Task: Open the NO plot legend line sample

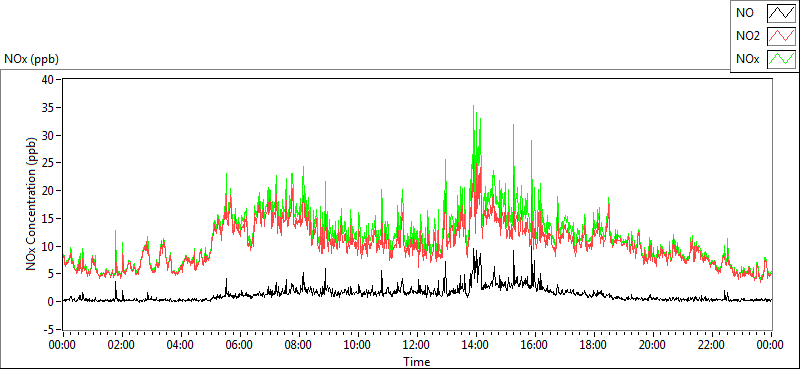Action: 781,13
